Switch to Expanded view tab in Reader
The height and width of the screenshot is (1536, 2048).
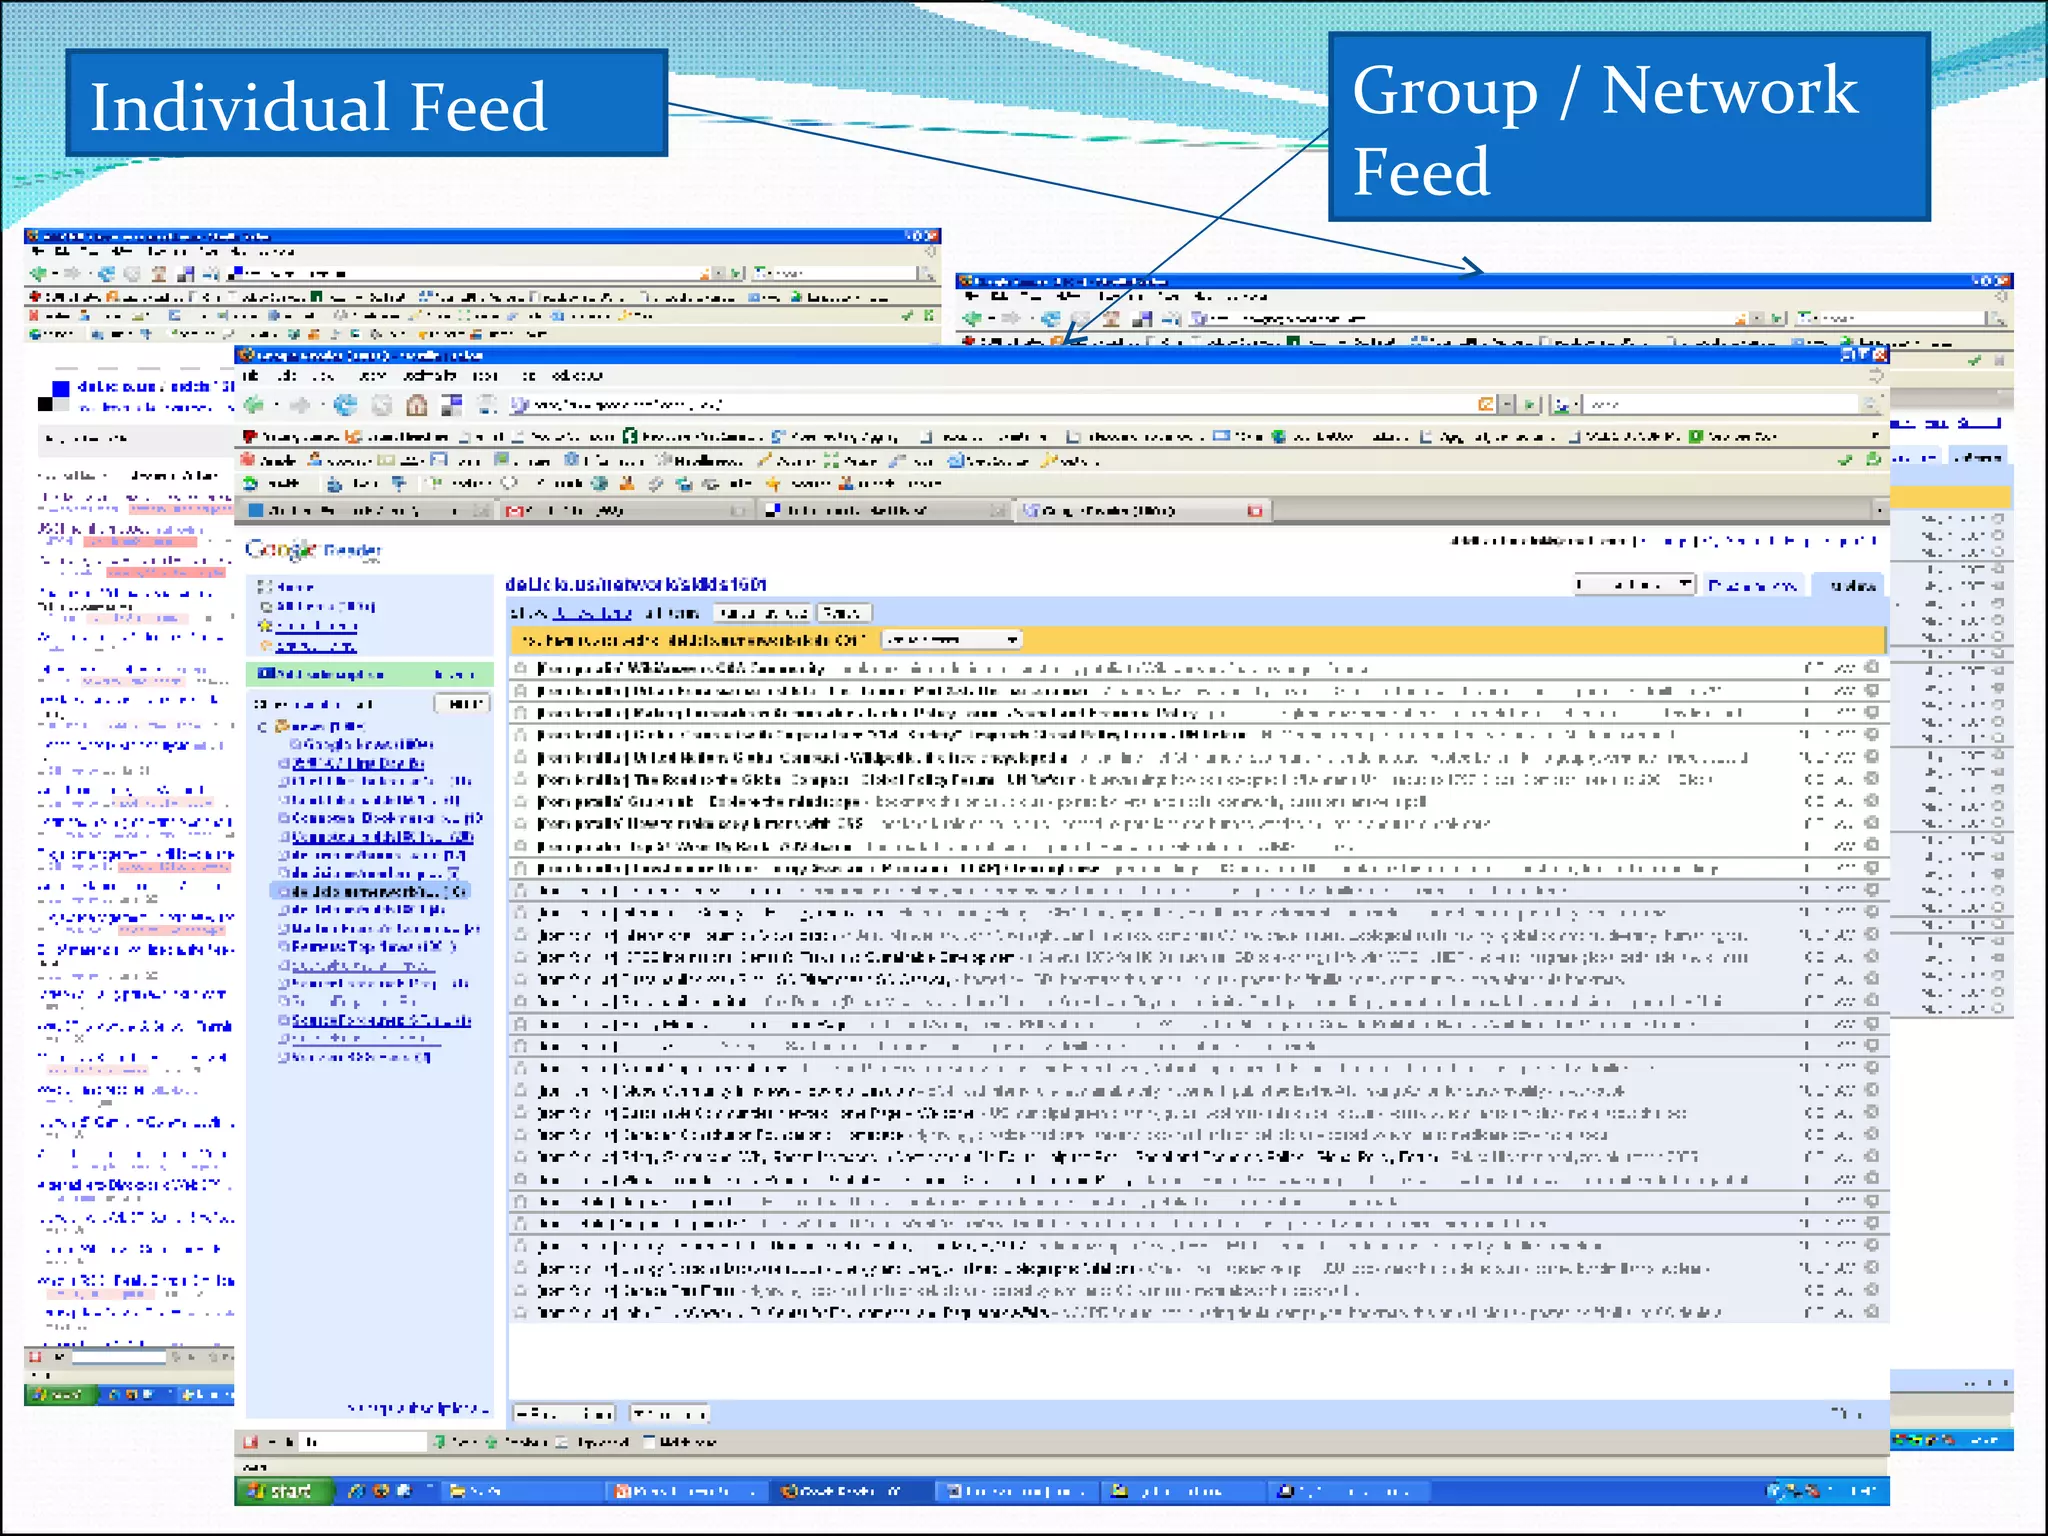(x=1753, y=585)
